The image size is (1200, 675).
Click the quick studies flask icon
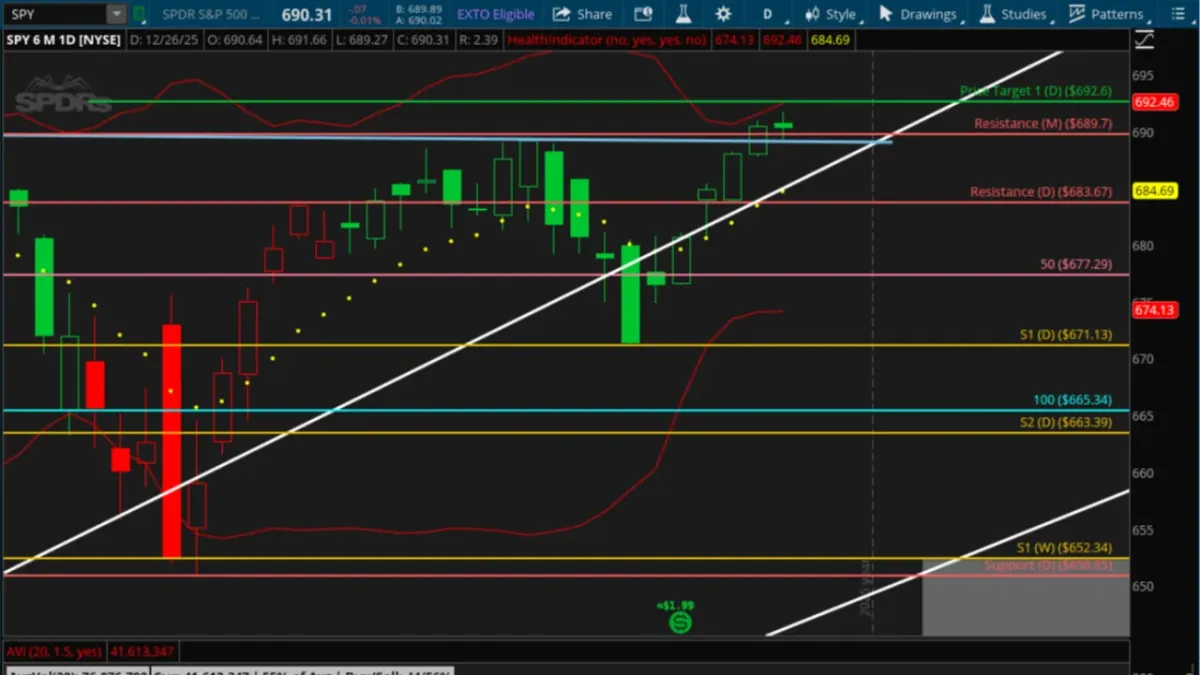pos(682,13)
